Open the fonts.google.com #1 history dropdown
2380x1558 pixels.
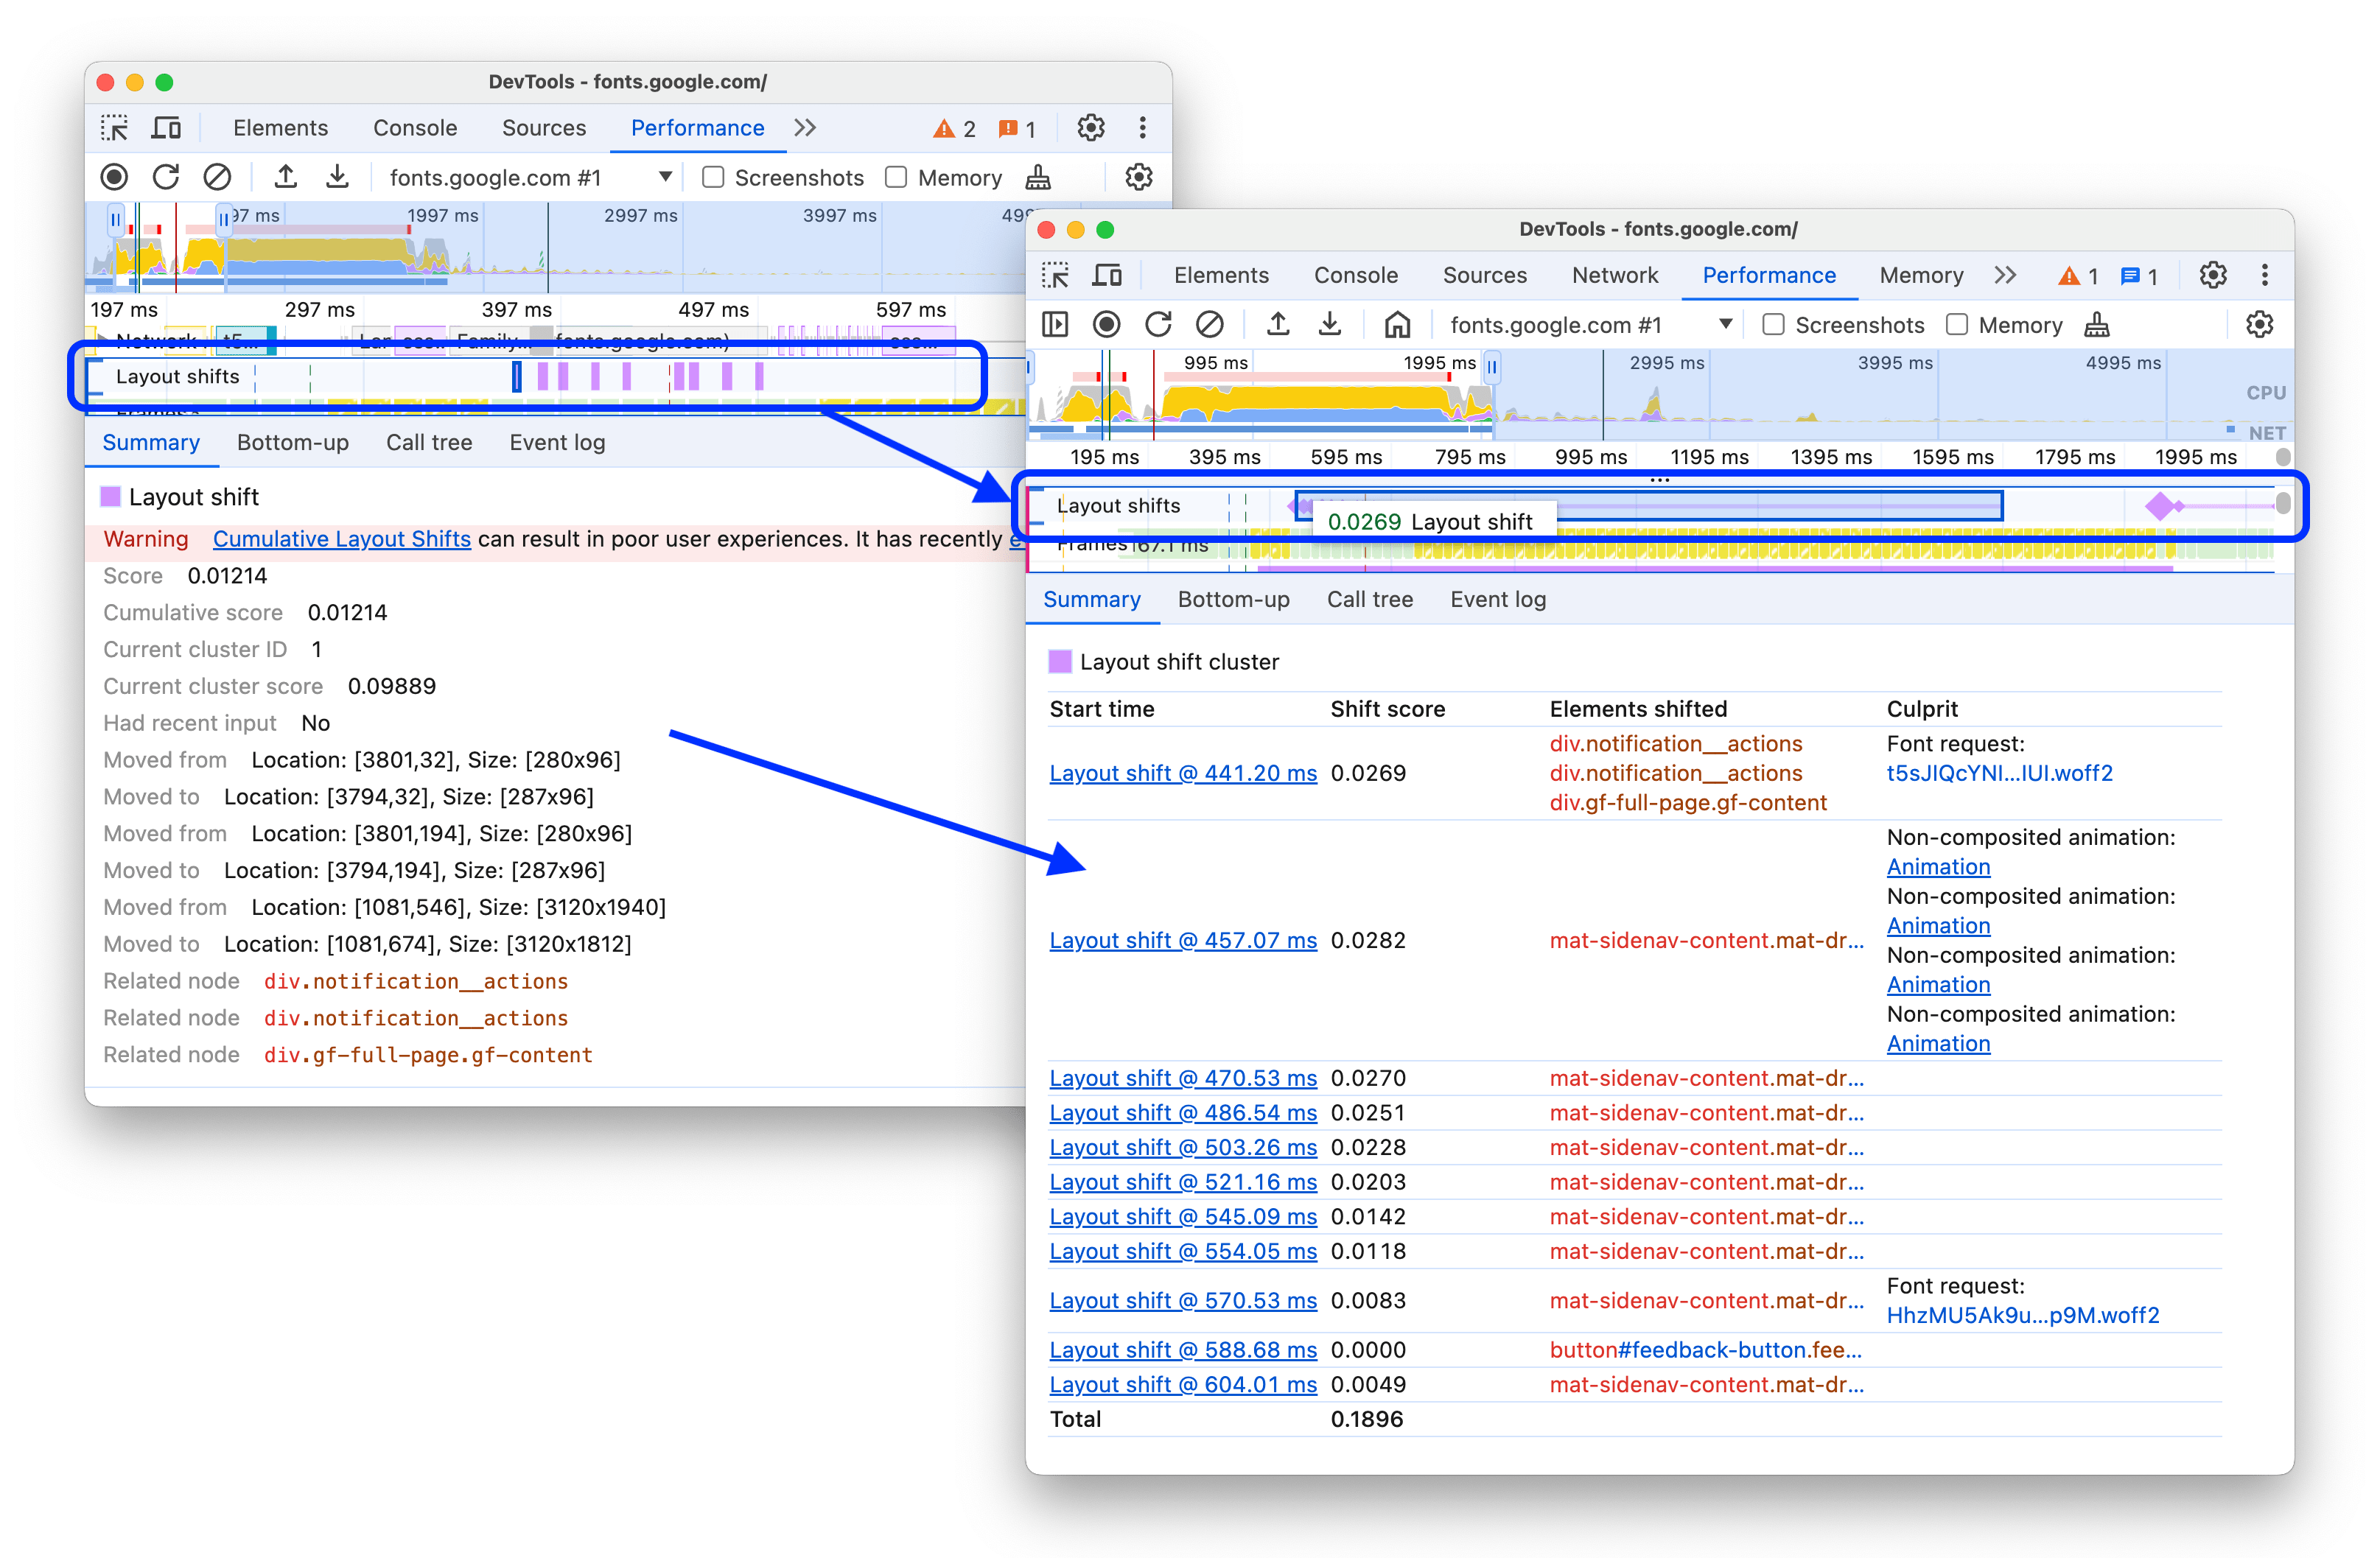click(x=1727, y=324)
